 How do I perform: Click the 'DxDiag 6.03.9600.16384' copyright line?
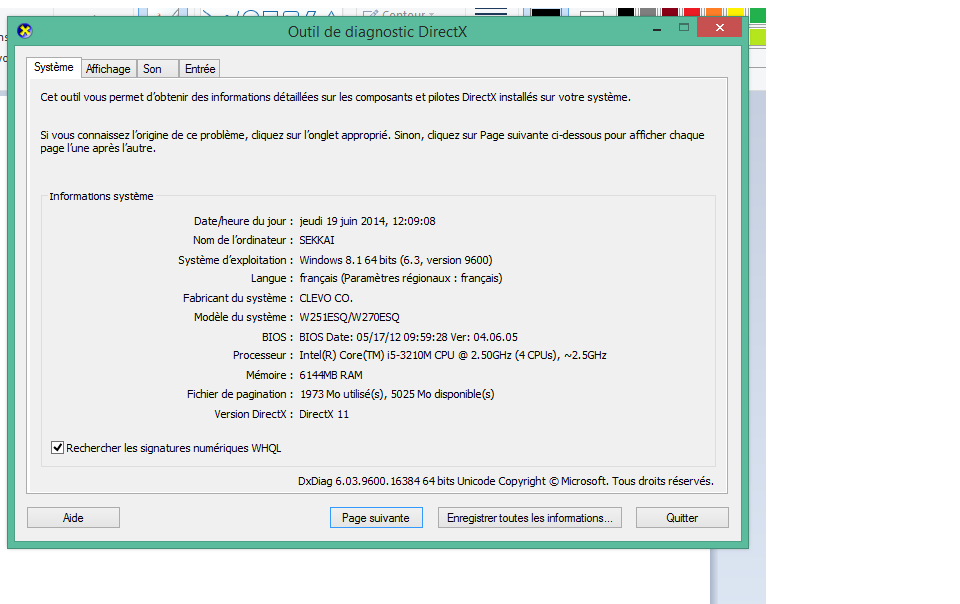pyautogui.click(x=506, y=481)
